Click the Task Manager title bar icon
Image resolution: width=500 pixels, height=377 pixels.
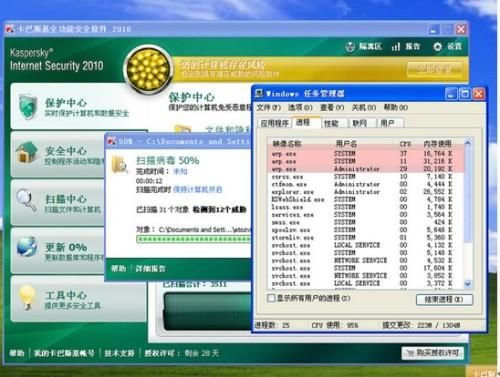[259, 94]
